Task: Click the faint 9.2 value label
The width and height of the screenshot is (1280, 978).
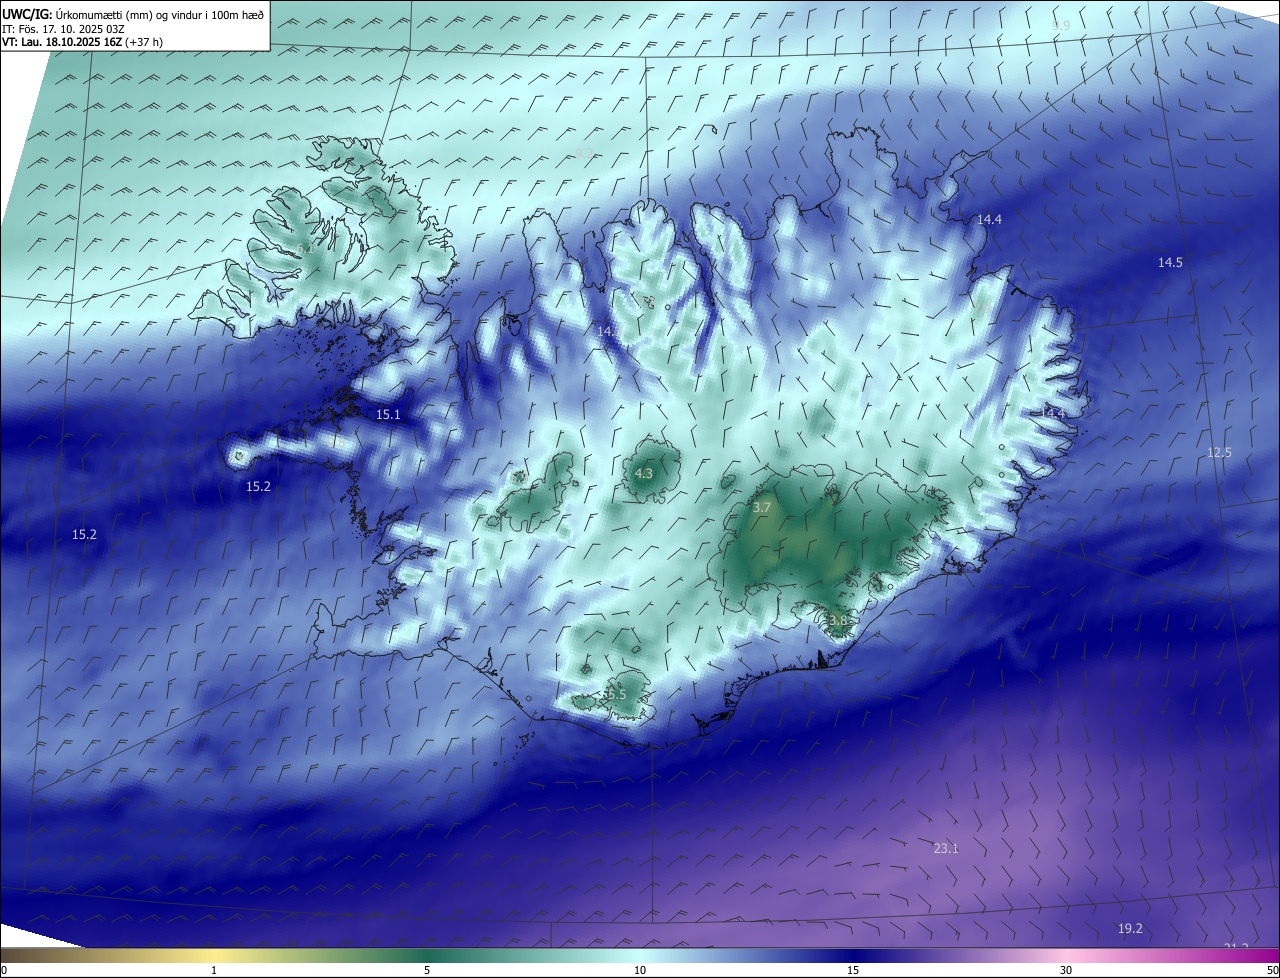Action: click(x=584, y=153)
